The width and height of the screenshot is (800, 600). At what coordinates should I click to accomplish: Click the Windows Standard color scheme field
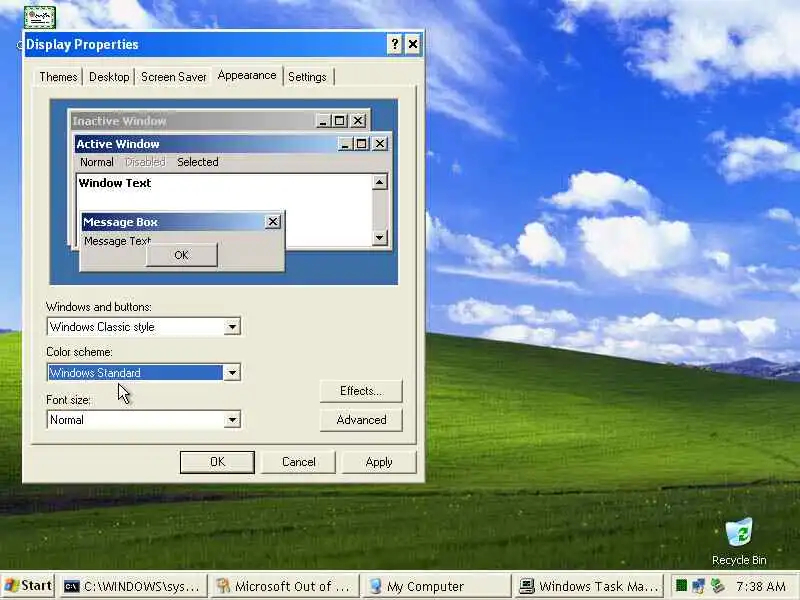click(143, 372)
